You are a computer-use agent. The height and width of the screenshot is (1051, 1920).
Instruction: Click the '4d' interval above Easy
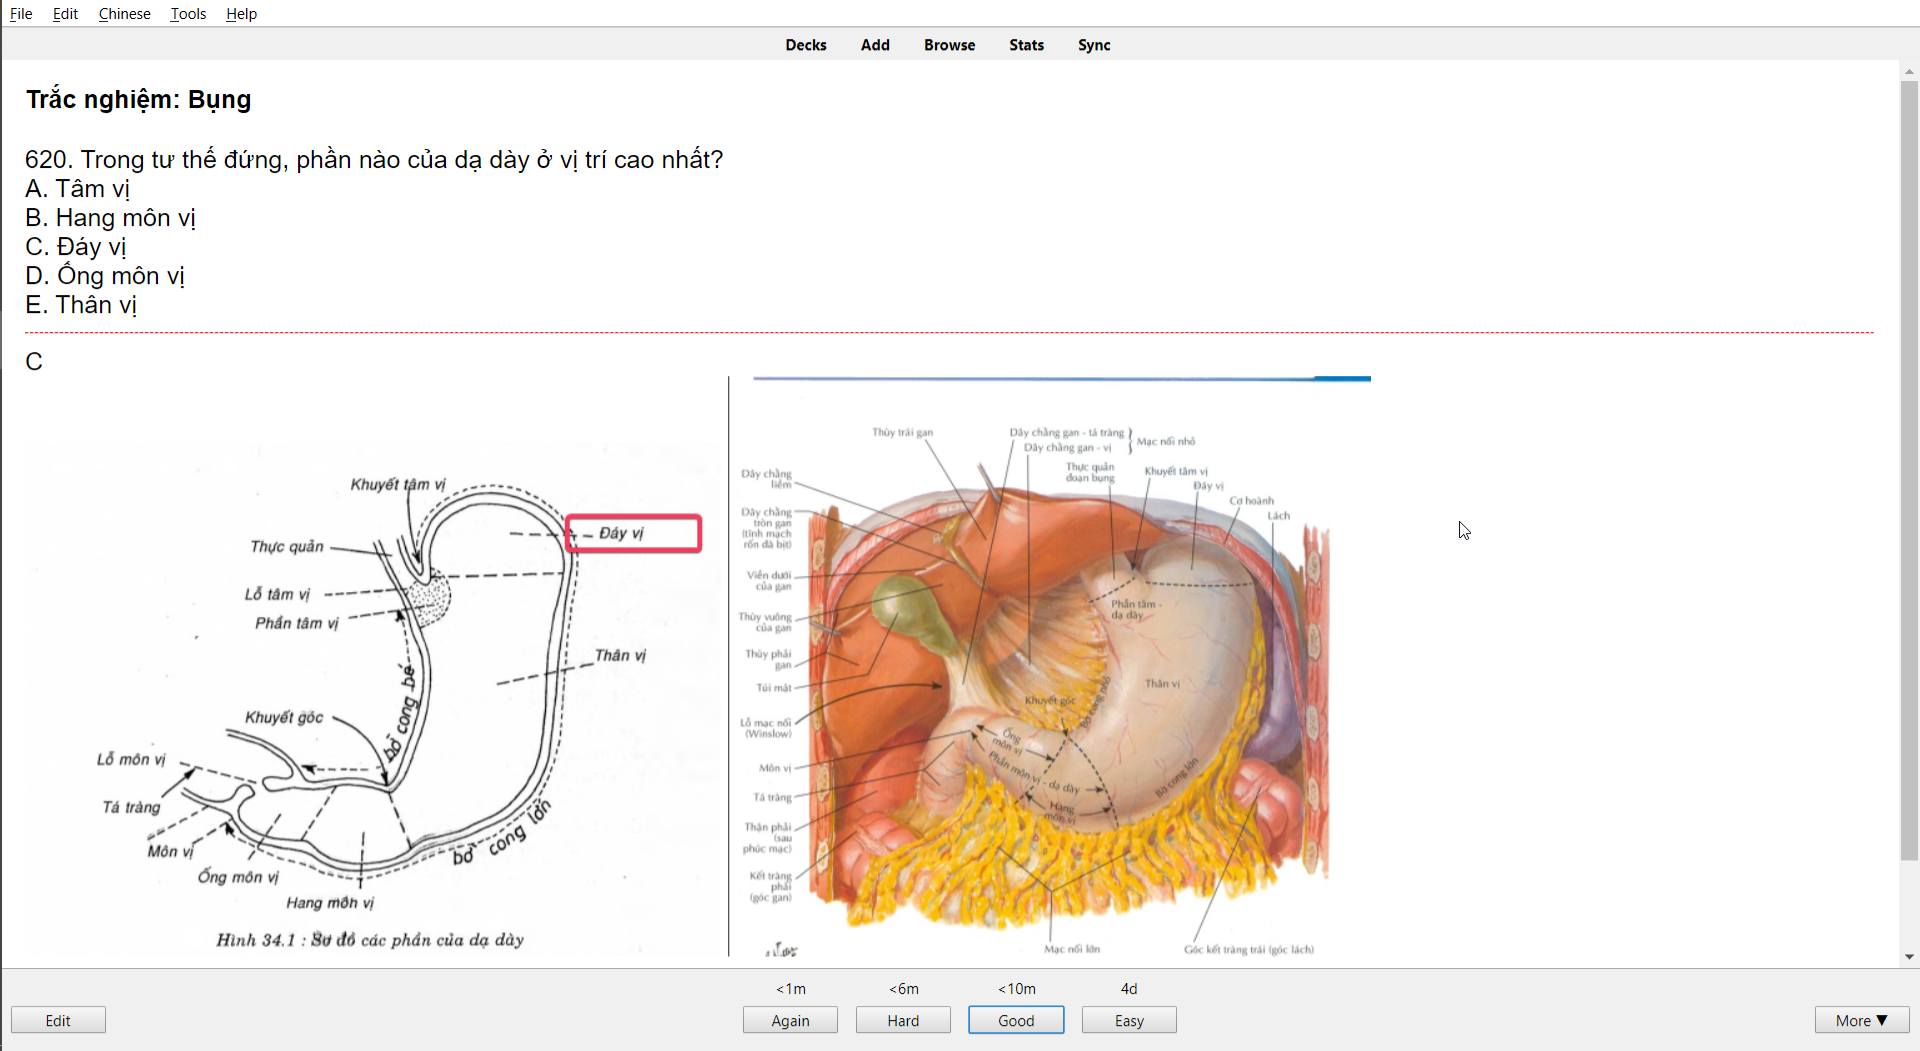(x=1129, y=989)
